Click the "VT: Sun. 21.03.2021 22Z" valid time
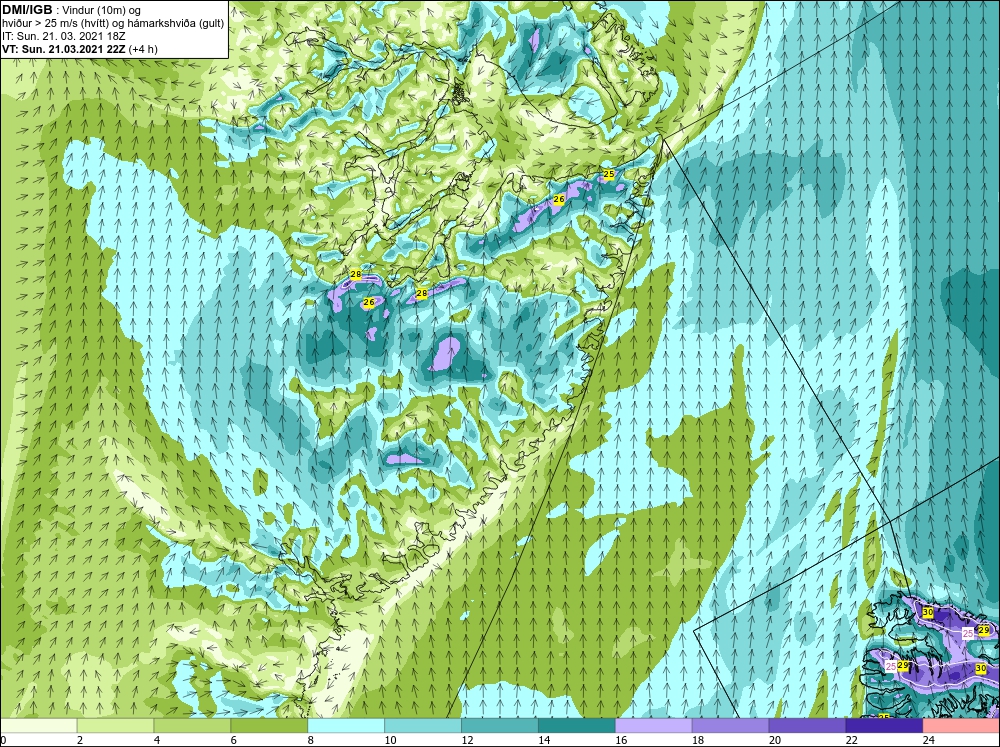Screen dimensions: 1000x747 64,49
